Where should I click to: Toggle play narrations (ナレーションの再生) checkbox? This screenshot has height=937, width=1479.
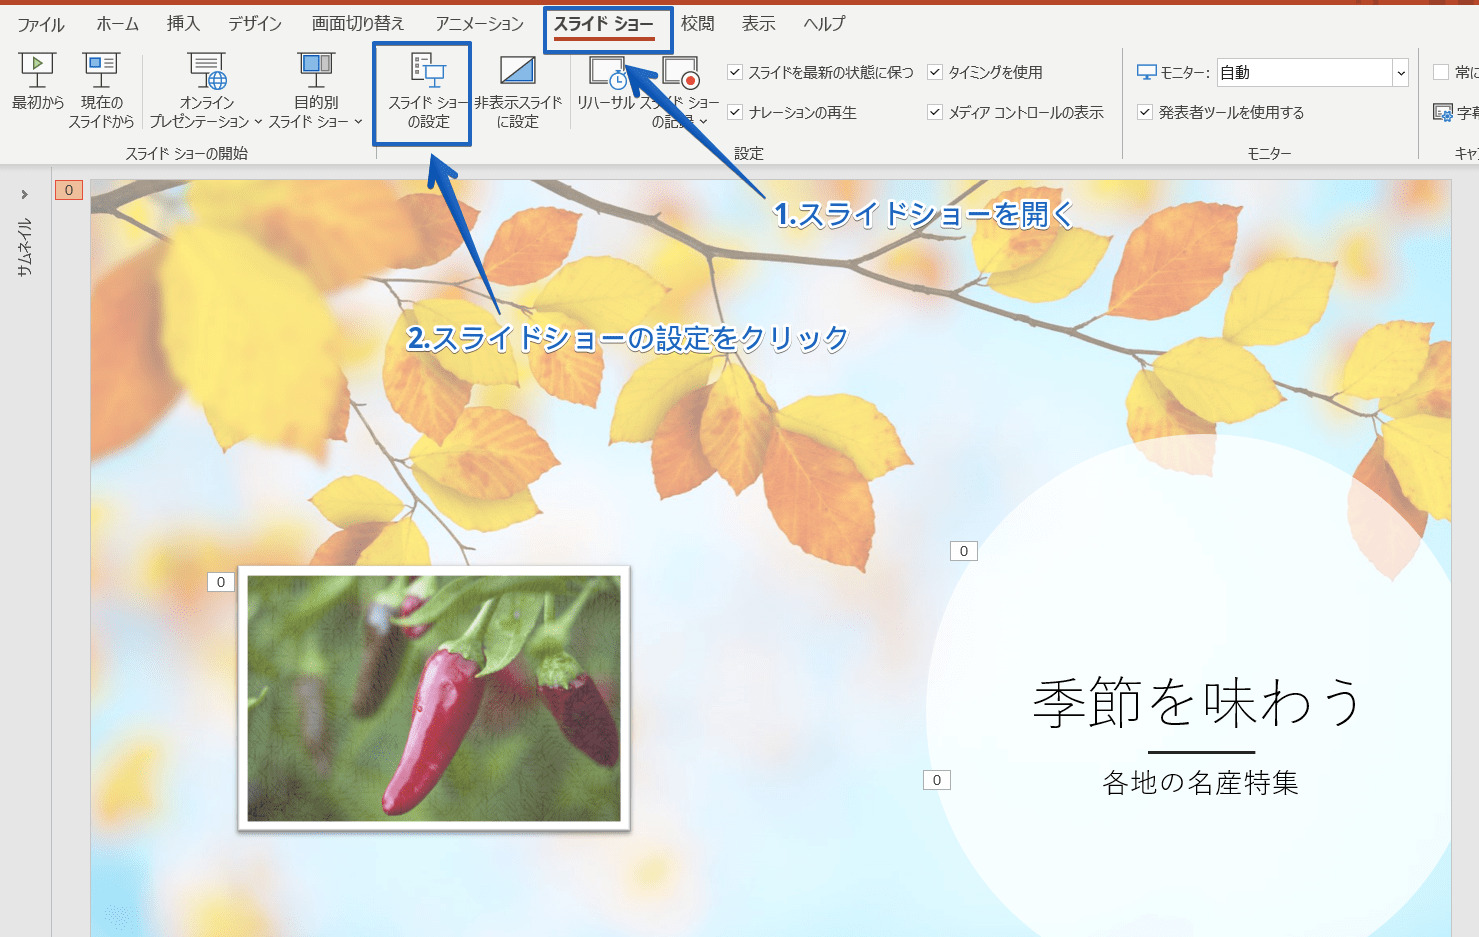[x=735, y=112]
